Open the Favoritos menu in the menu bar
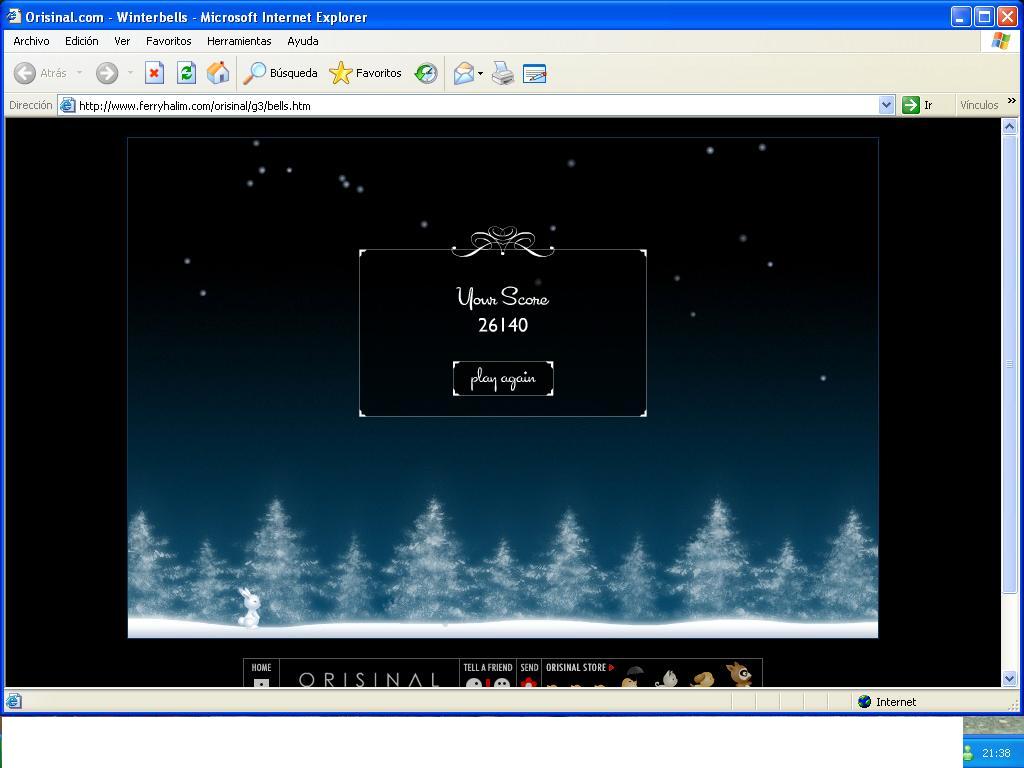Screen dimensions: 1024x768 [x=168, y=41]
